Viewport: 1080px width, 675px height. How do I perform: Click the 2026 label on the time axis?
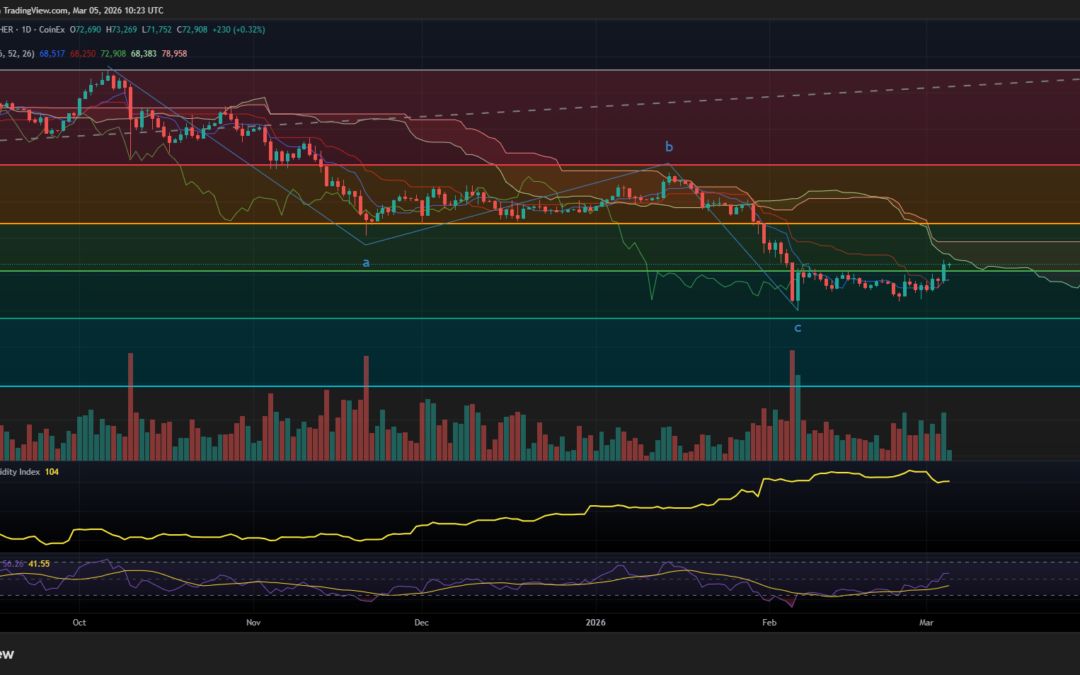point(596,622)
